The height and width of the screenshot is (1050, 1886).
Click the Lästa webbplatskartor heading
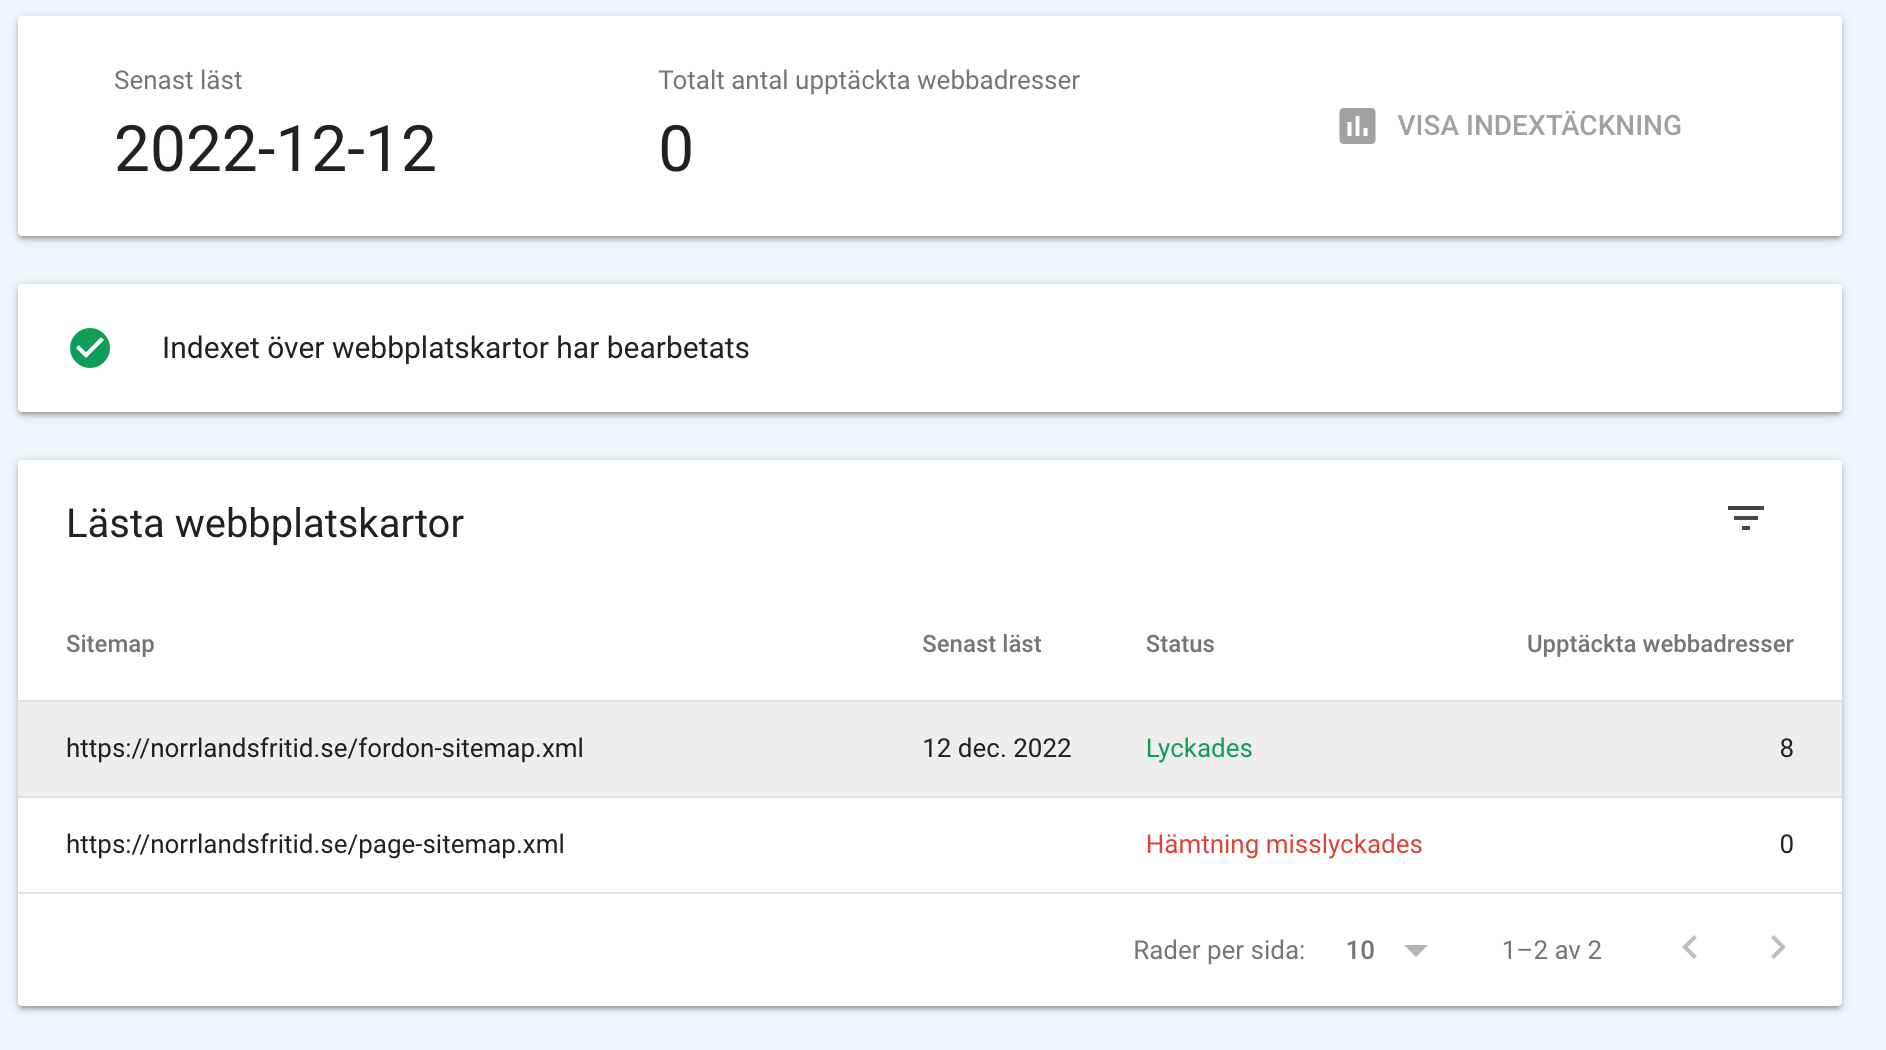[265, 524]
